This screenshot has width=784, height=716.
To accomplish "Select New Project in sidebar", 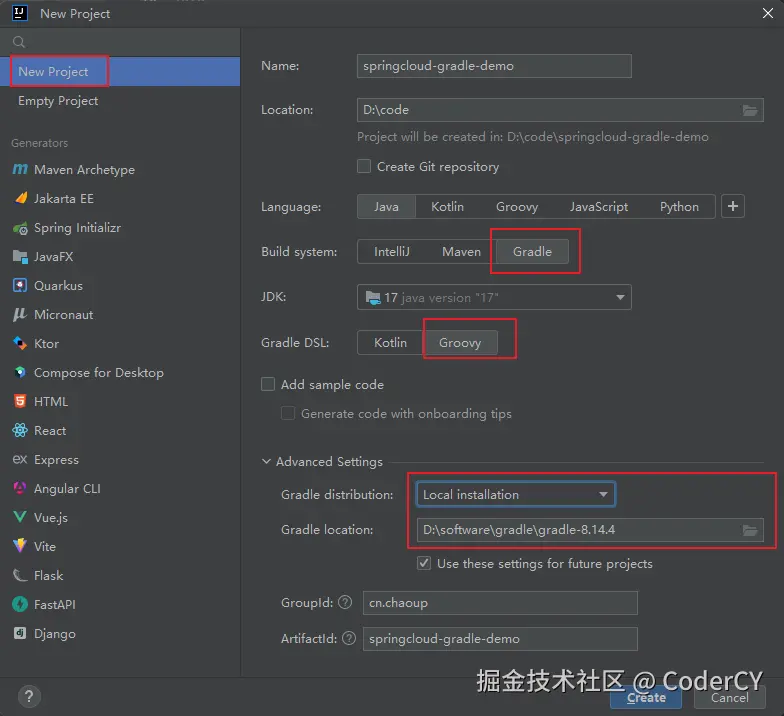I will pyautogui.click(x=120, y=72).
